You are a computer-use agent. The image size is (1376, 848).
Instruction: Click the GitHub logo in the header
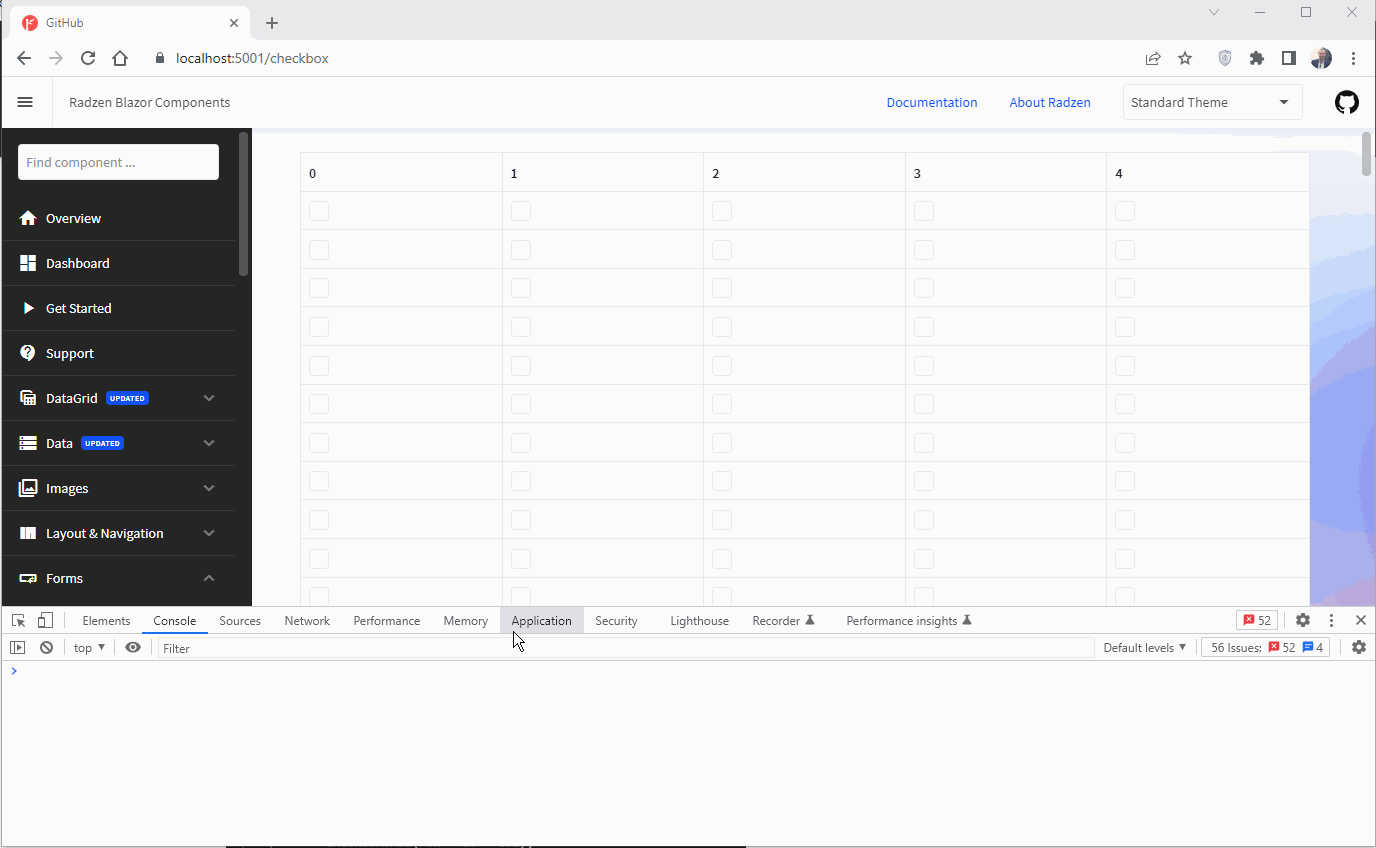(x=1346, y=102)
